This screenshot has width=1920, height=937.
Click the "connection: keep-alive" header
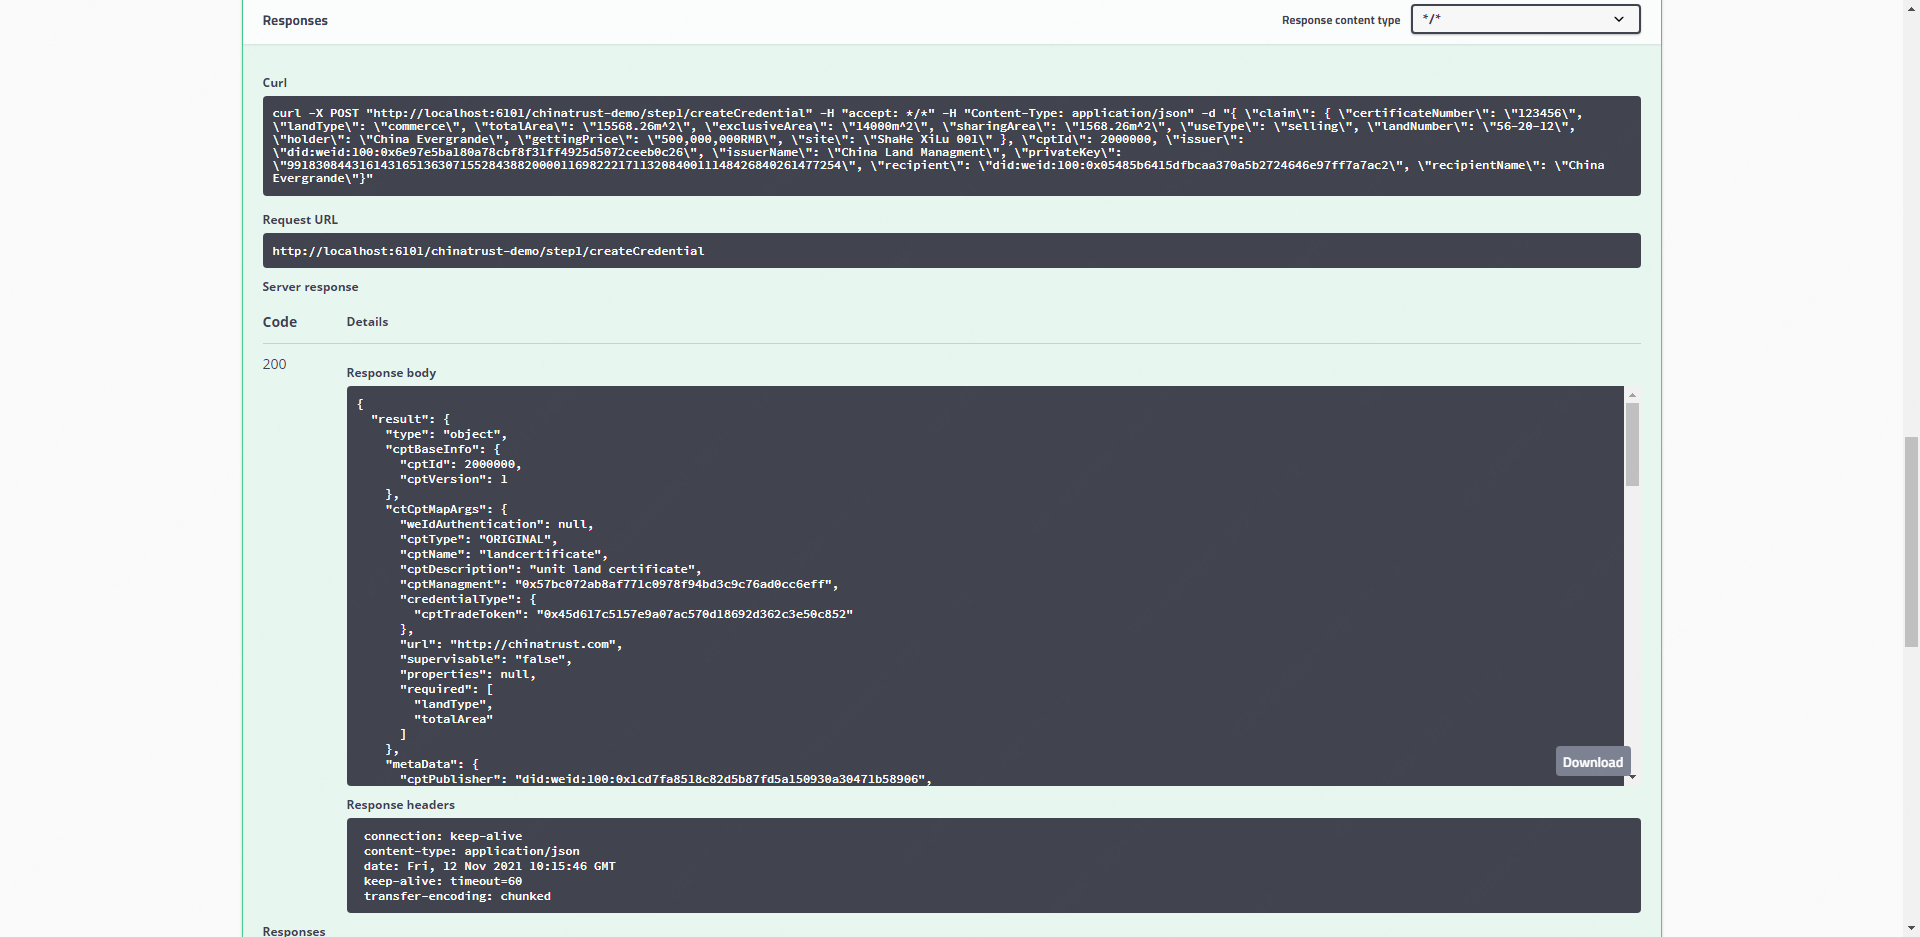(x=443, y=836)
